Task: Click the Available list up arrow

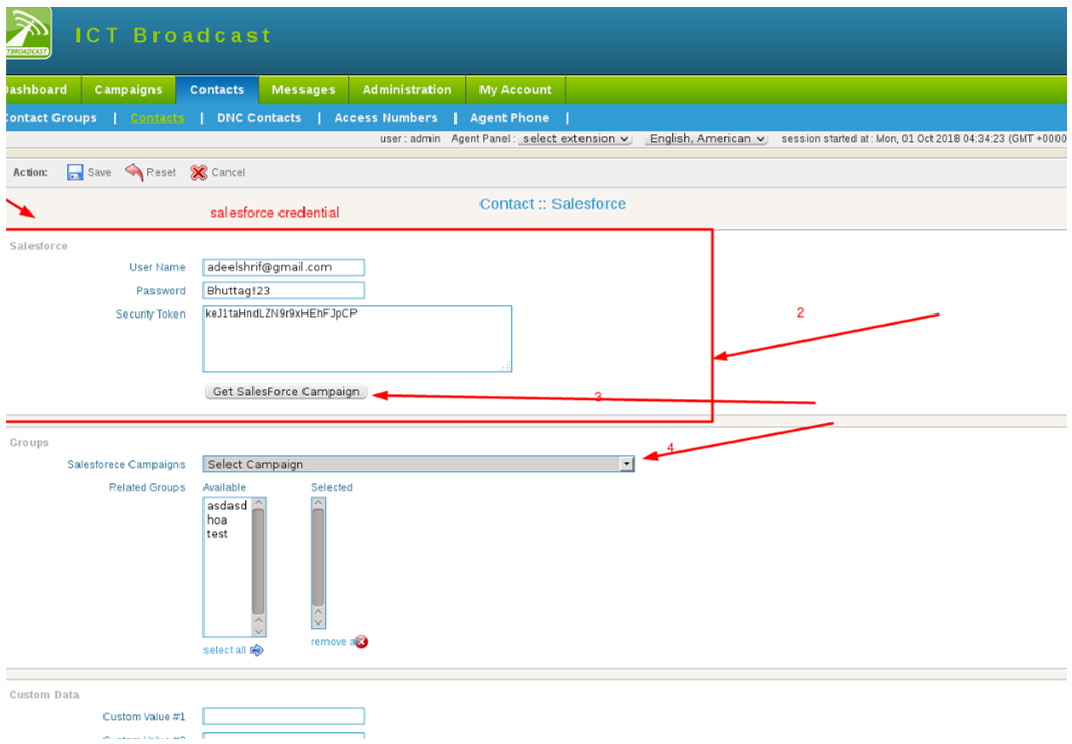Action: click(x=258, y=503)
